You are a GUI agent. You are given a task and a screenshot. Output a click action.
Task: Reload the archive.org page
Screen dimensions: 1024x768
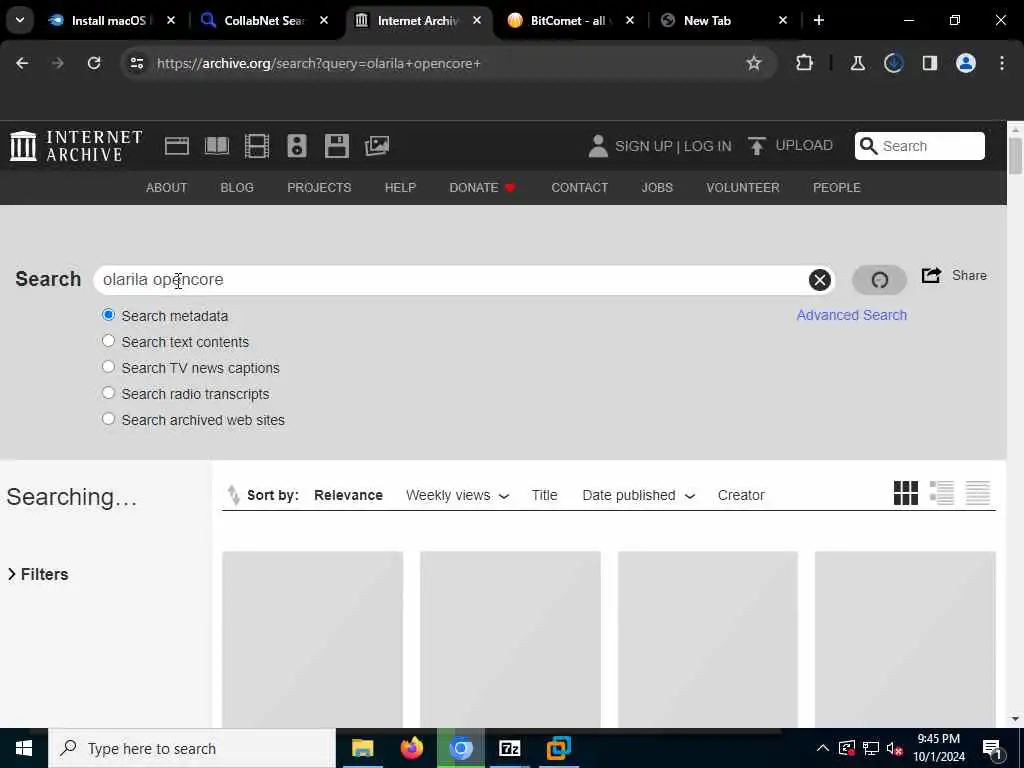(94, 63)
